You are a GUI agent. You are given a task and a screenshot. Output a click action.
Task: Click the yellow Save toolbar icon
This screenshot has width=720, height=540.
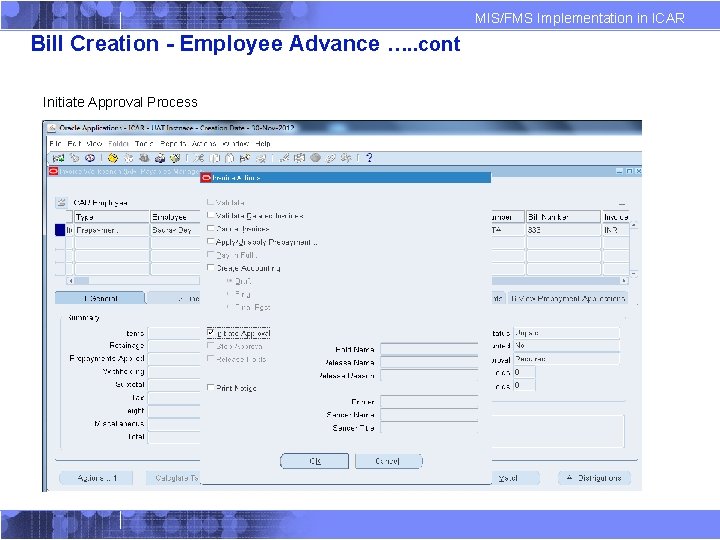[x=112, y=158]
